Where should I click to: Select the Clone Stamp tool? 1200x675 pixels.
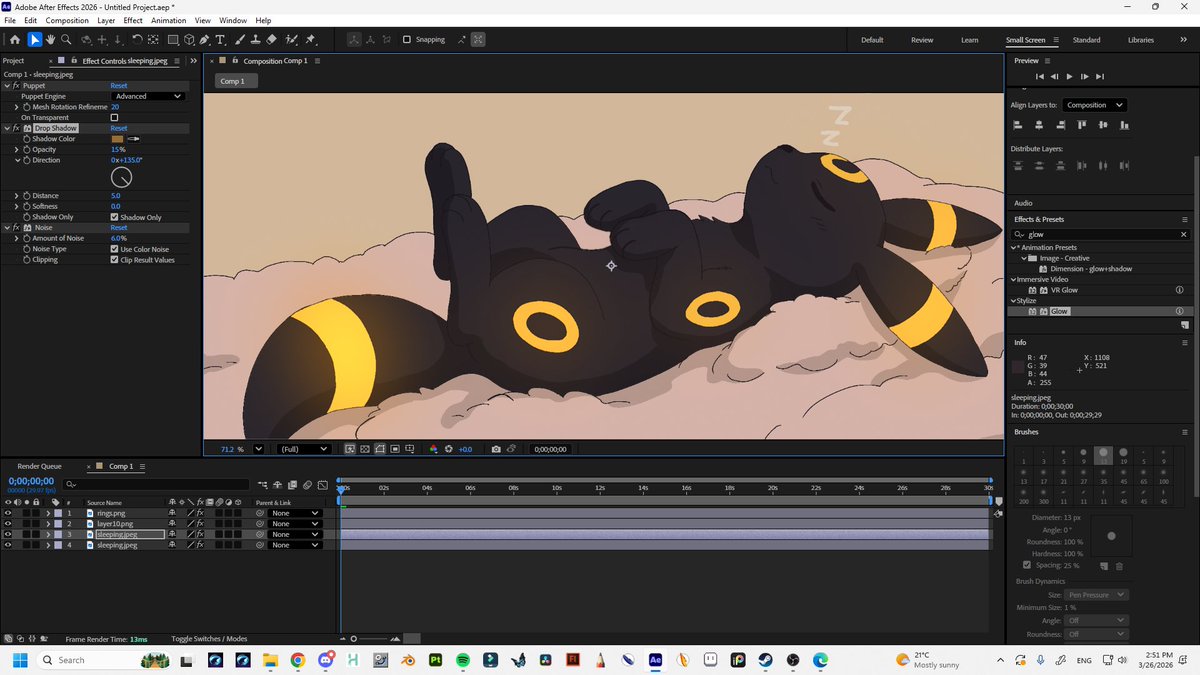[x=256, y=40]
